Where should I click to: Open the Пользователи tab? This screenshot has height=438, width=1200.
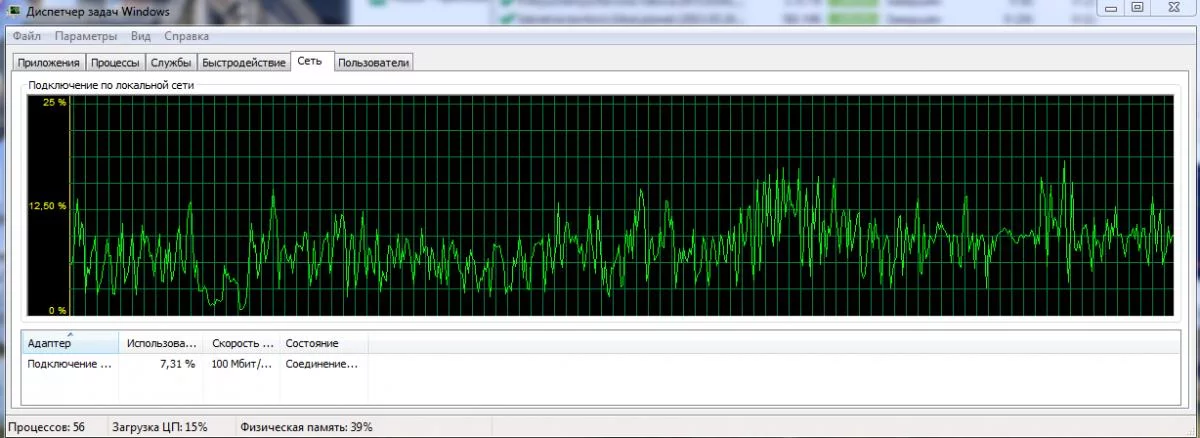[374, 63]
